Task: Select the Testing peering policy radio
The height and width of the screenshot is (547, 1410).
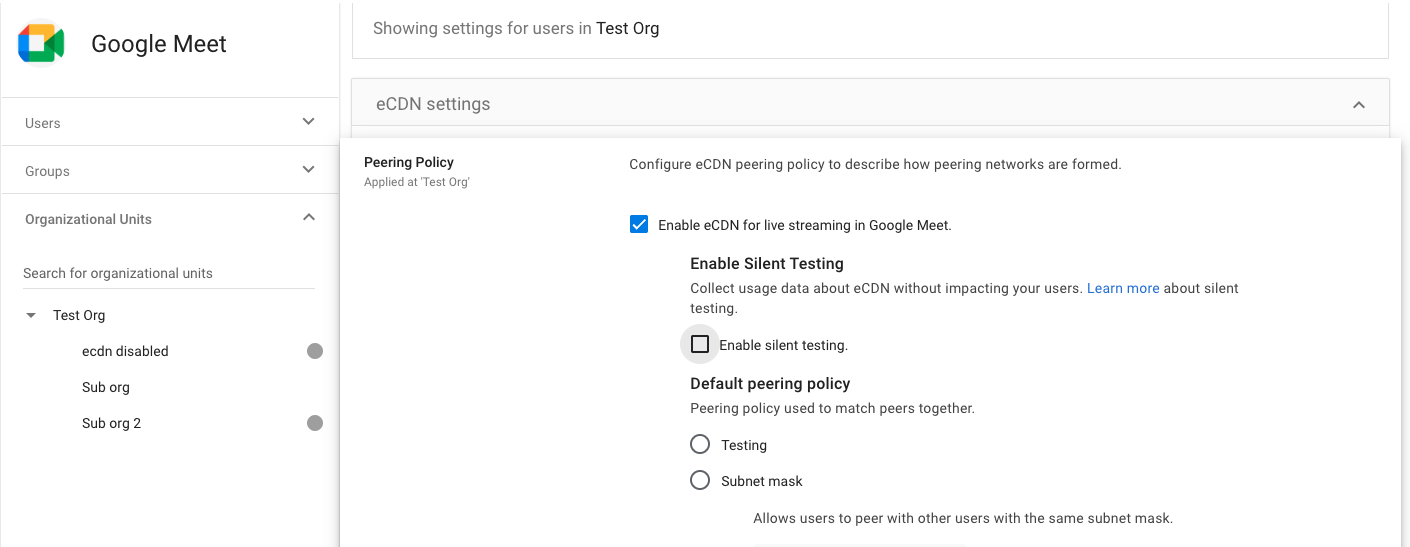Action: tap(700, 445)
